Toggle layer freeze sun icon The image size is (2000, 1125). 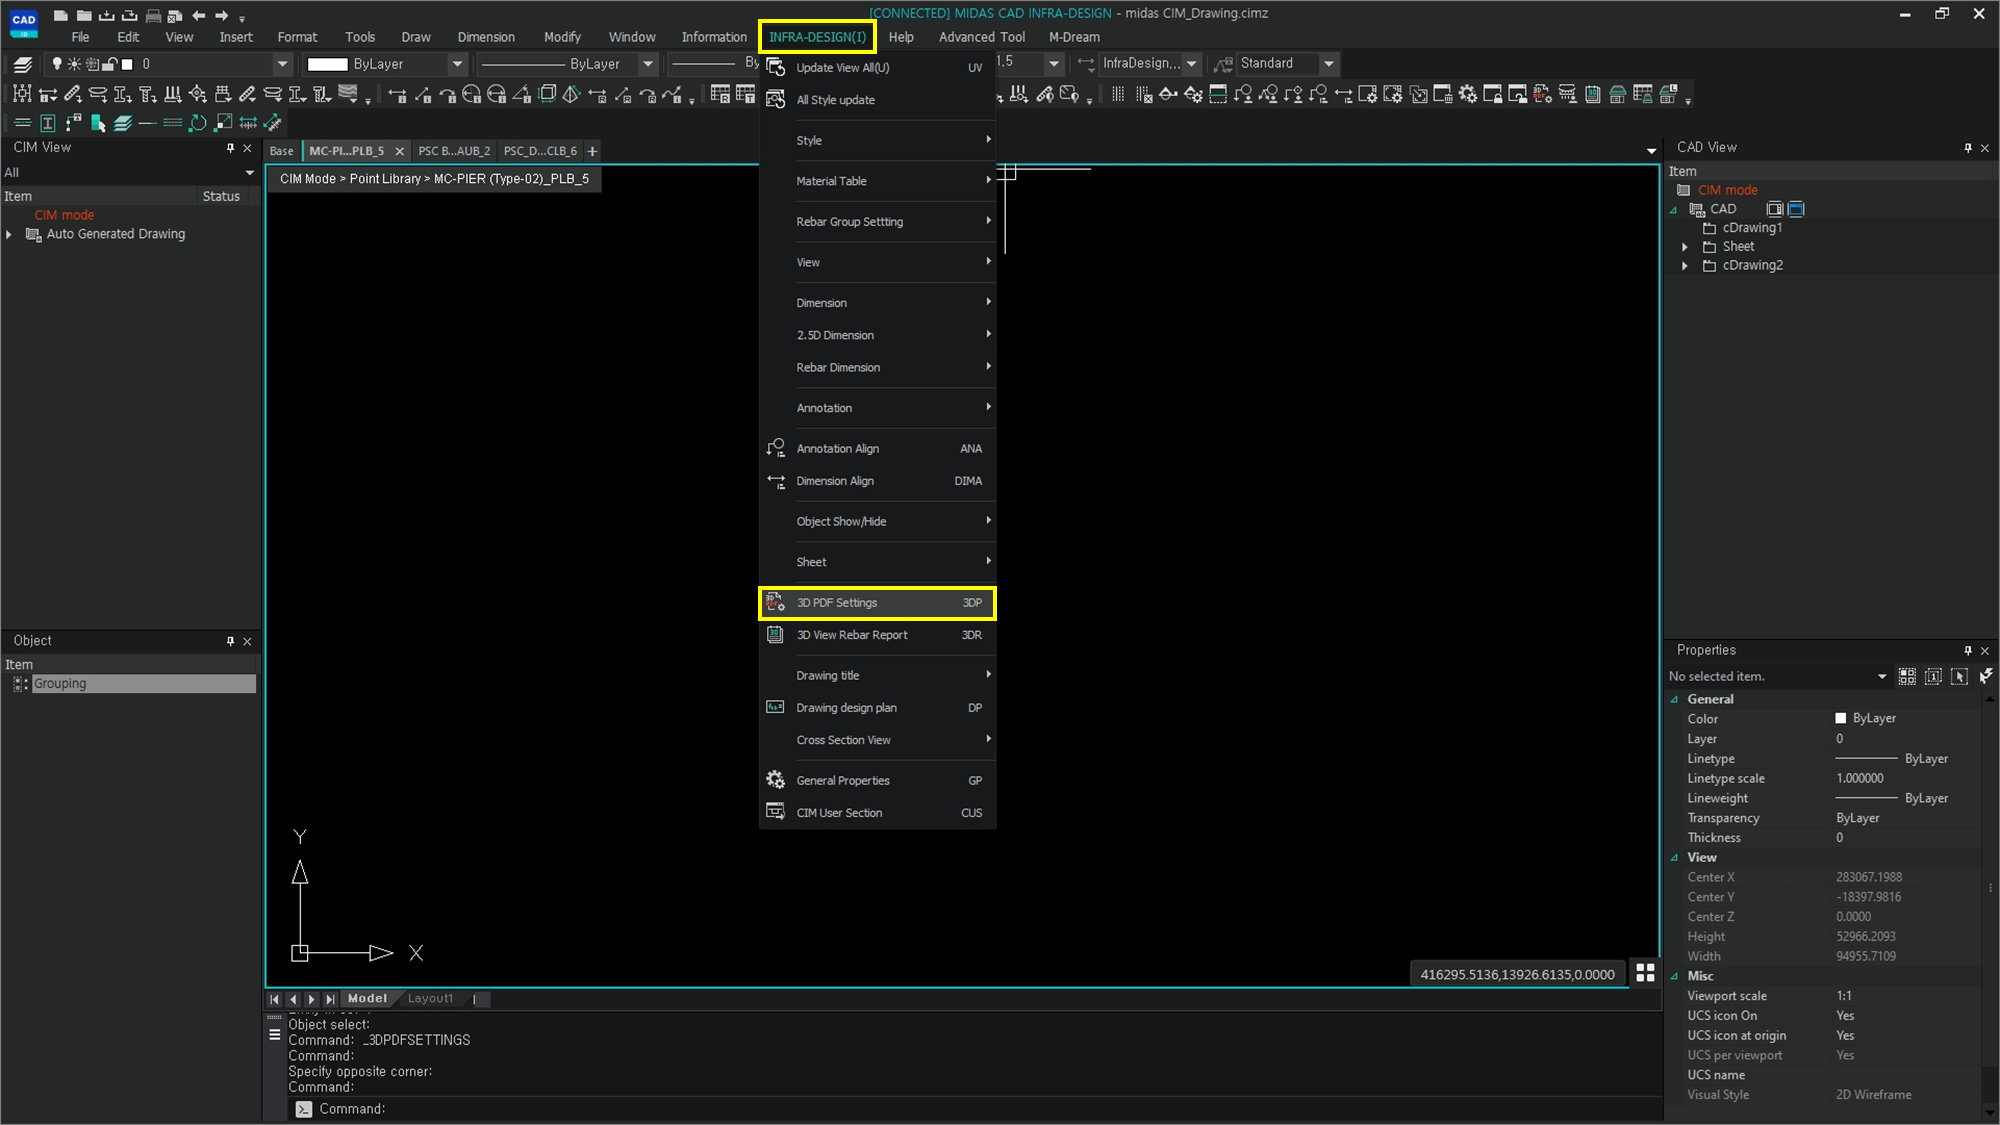[74, 64]
